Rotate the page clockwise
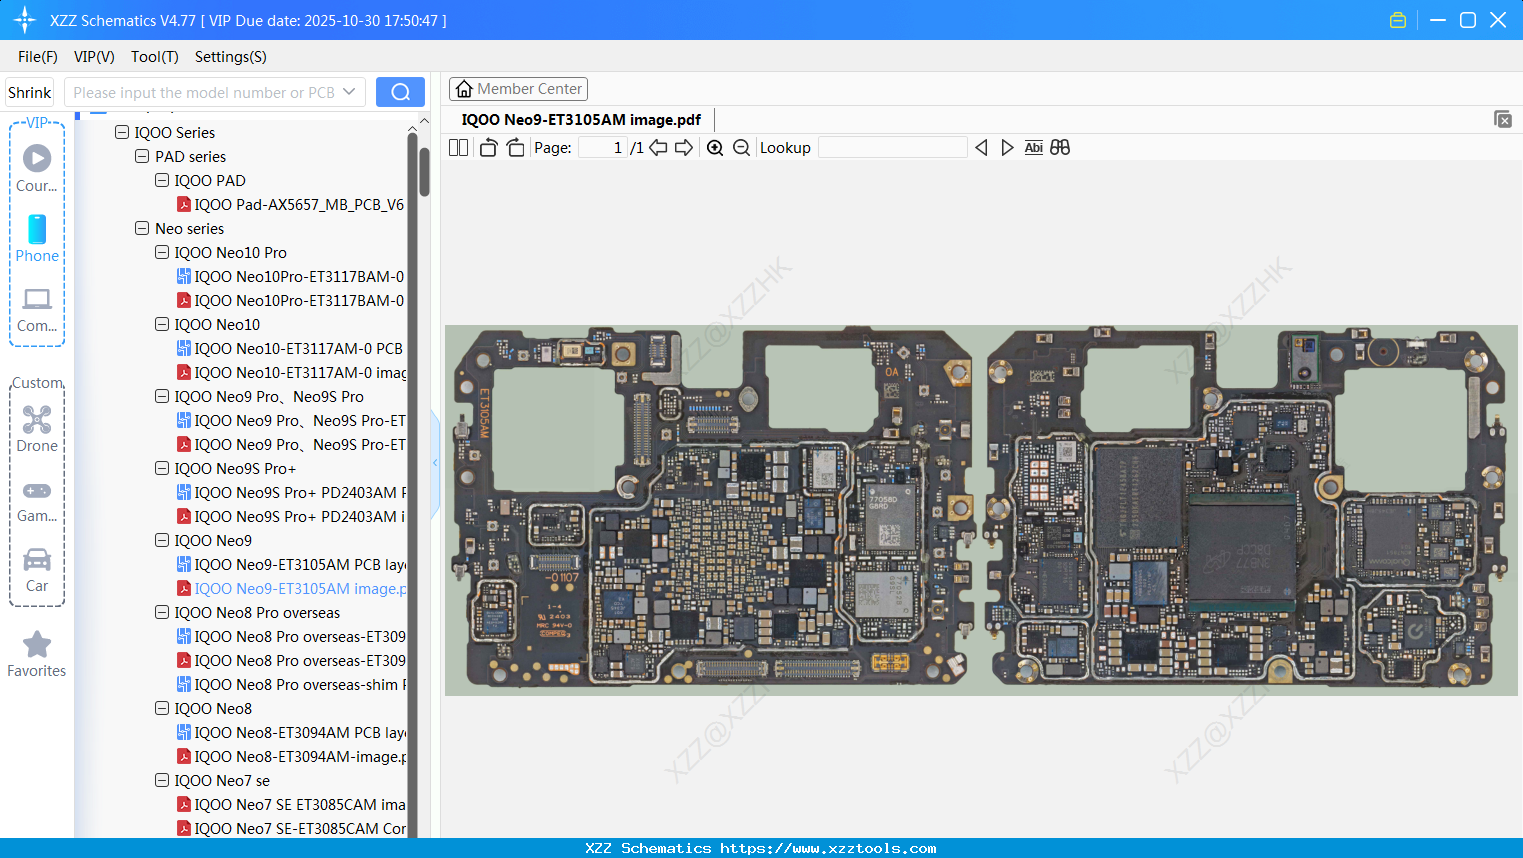The image size is (1523, 858). 515,148
